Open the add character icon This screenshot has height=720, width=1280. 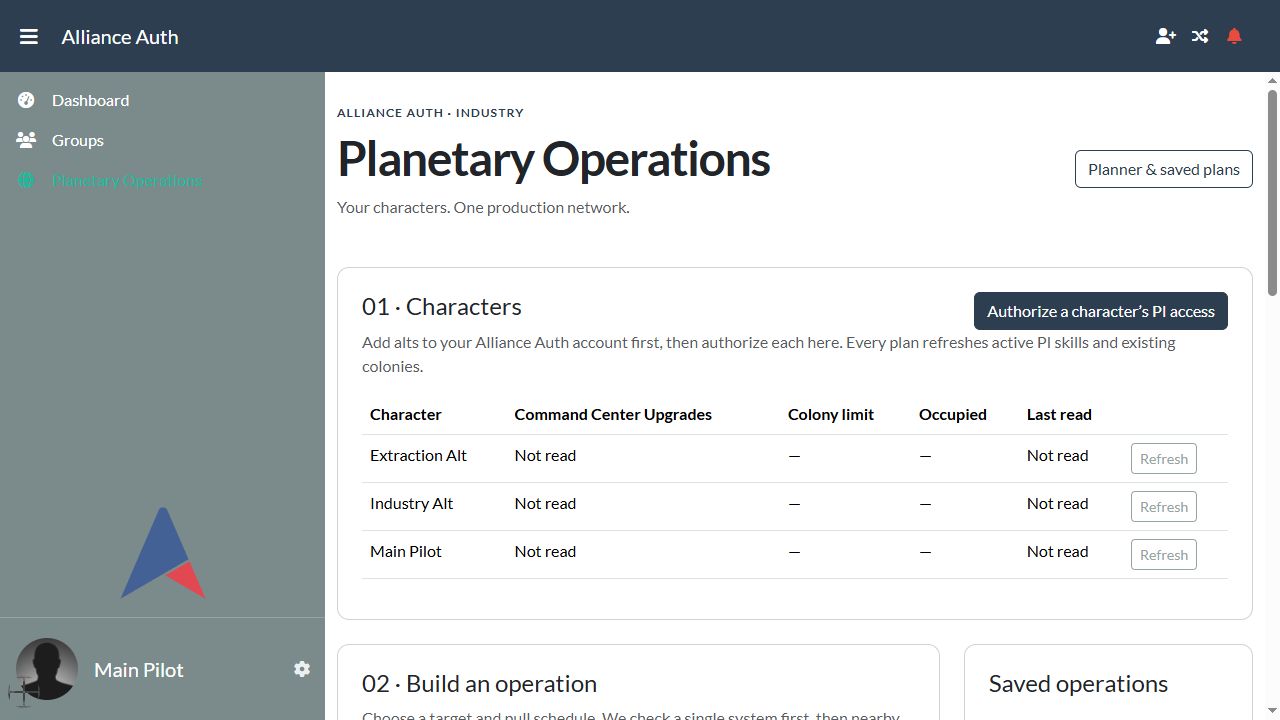click(1166, 37)
